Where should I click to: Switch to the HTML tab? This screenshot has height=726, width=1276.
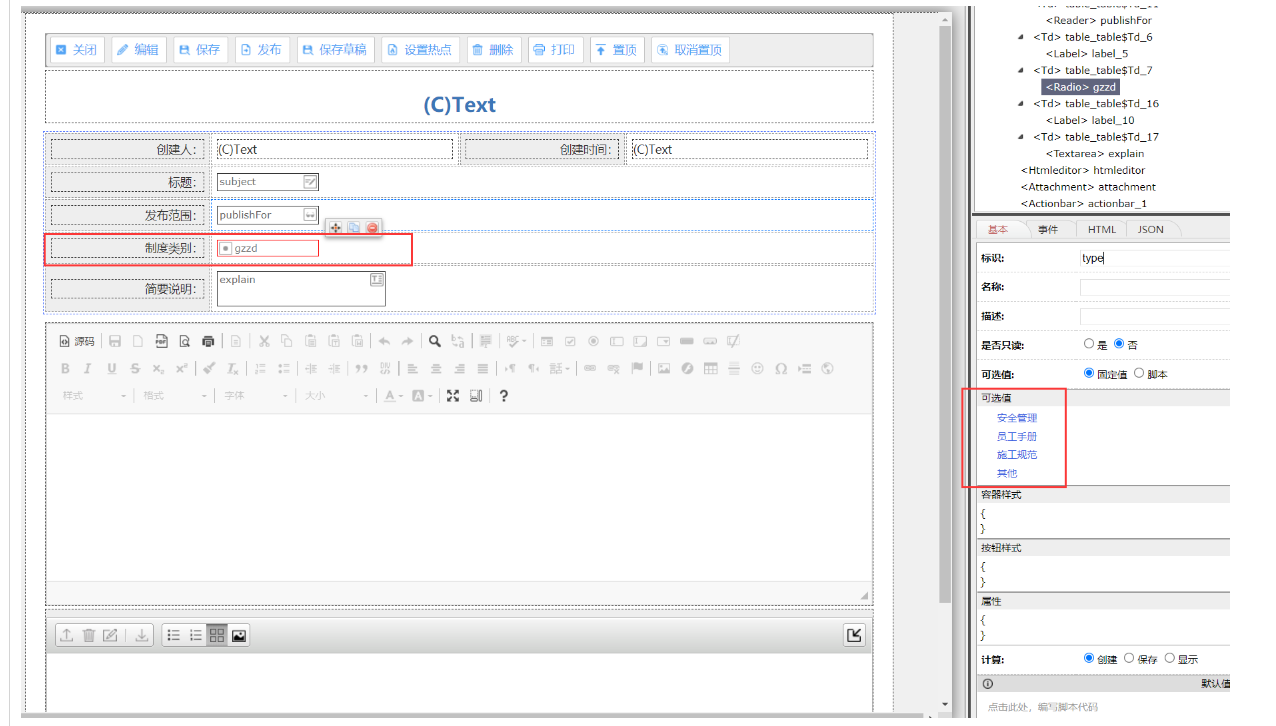(1101, 229)
